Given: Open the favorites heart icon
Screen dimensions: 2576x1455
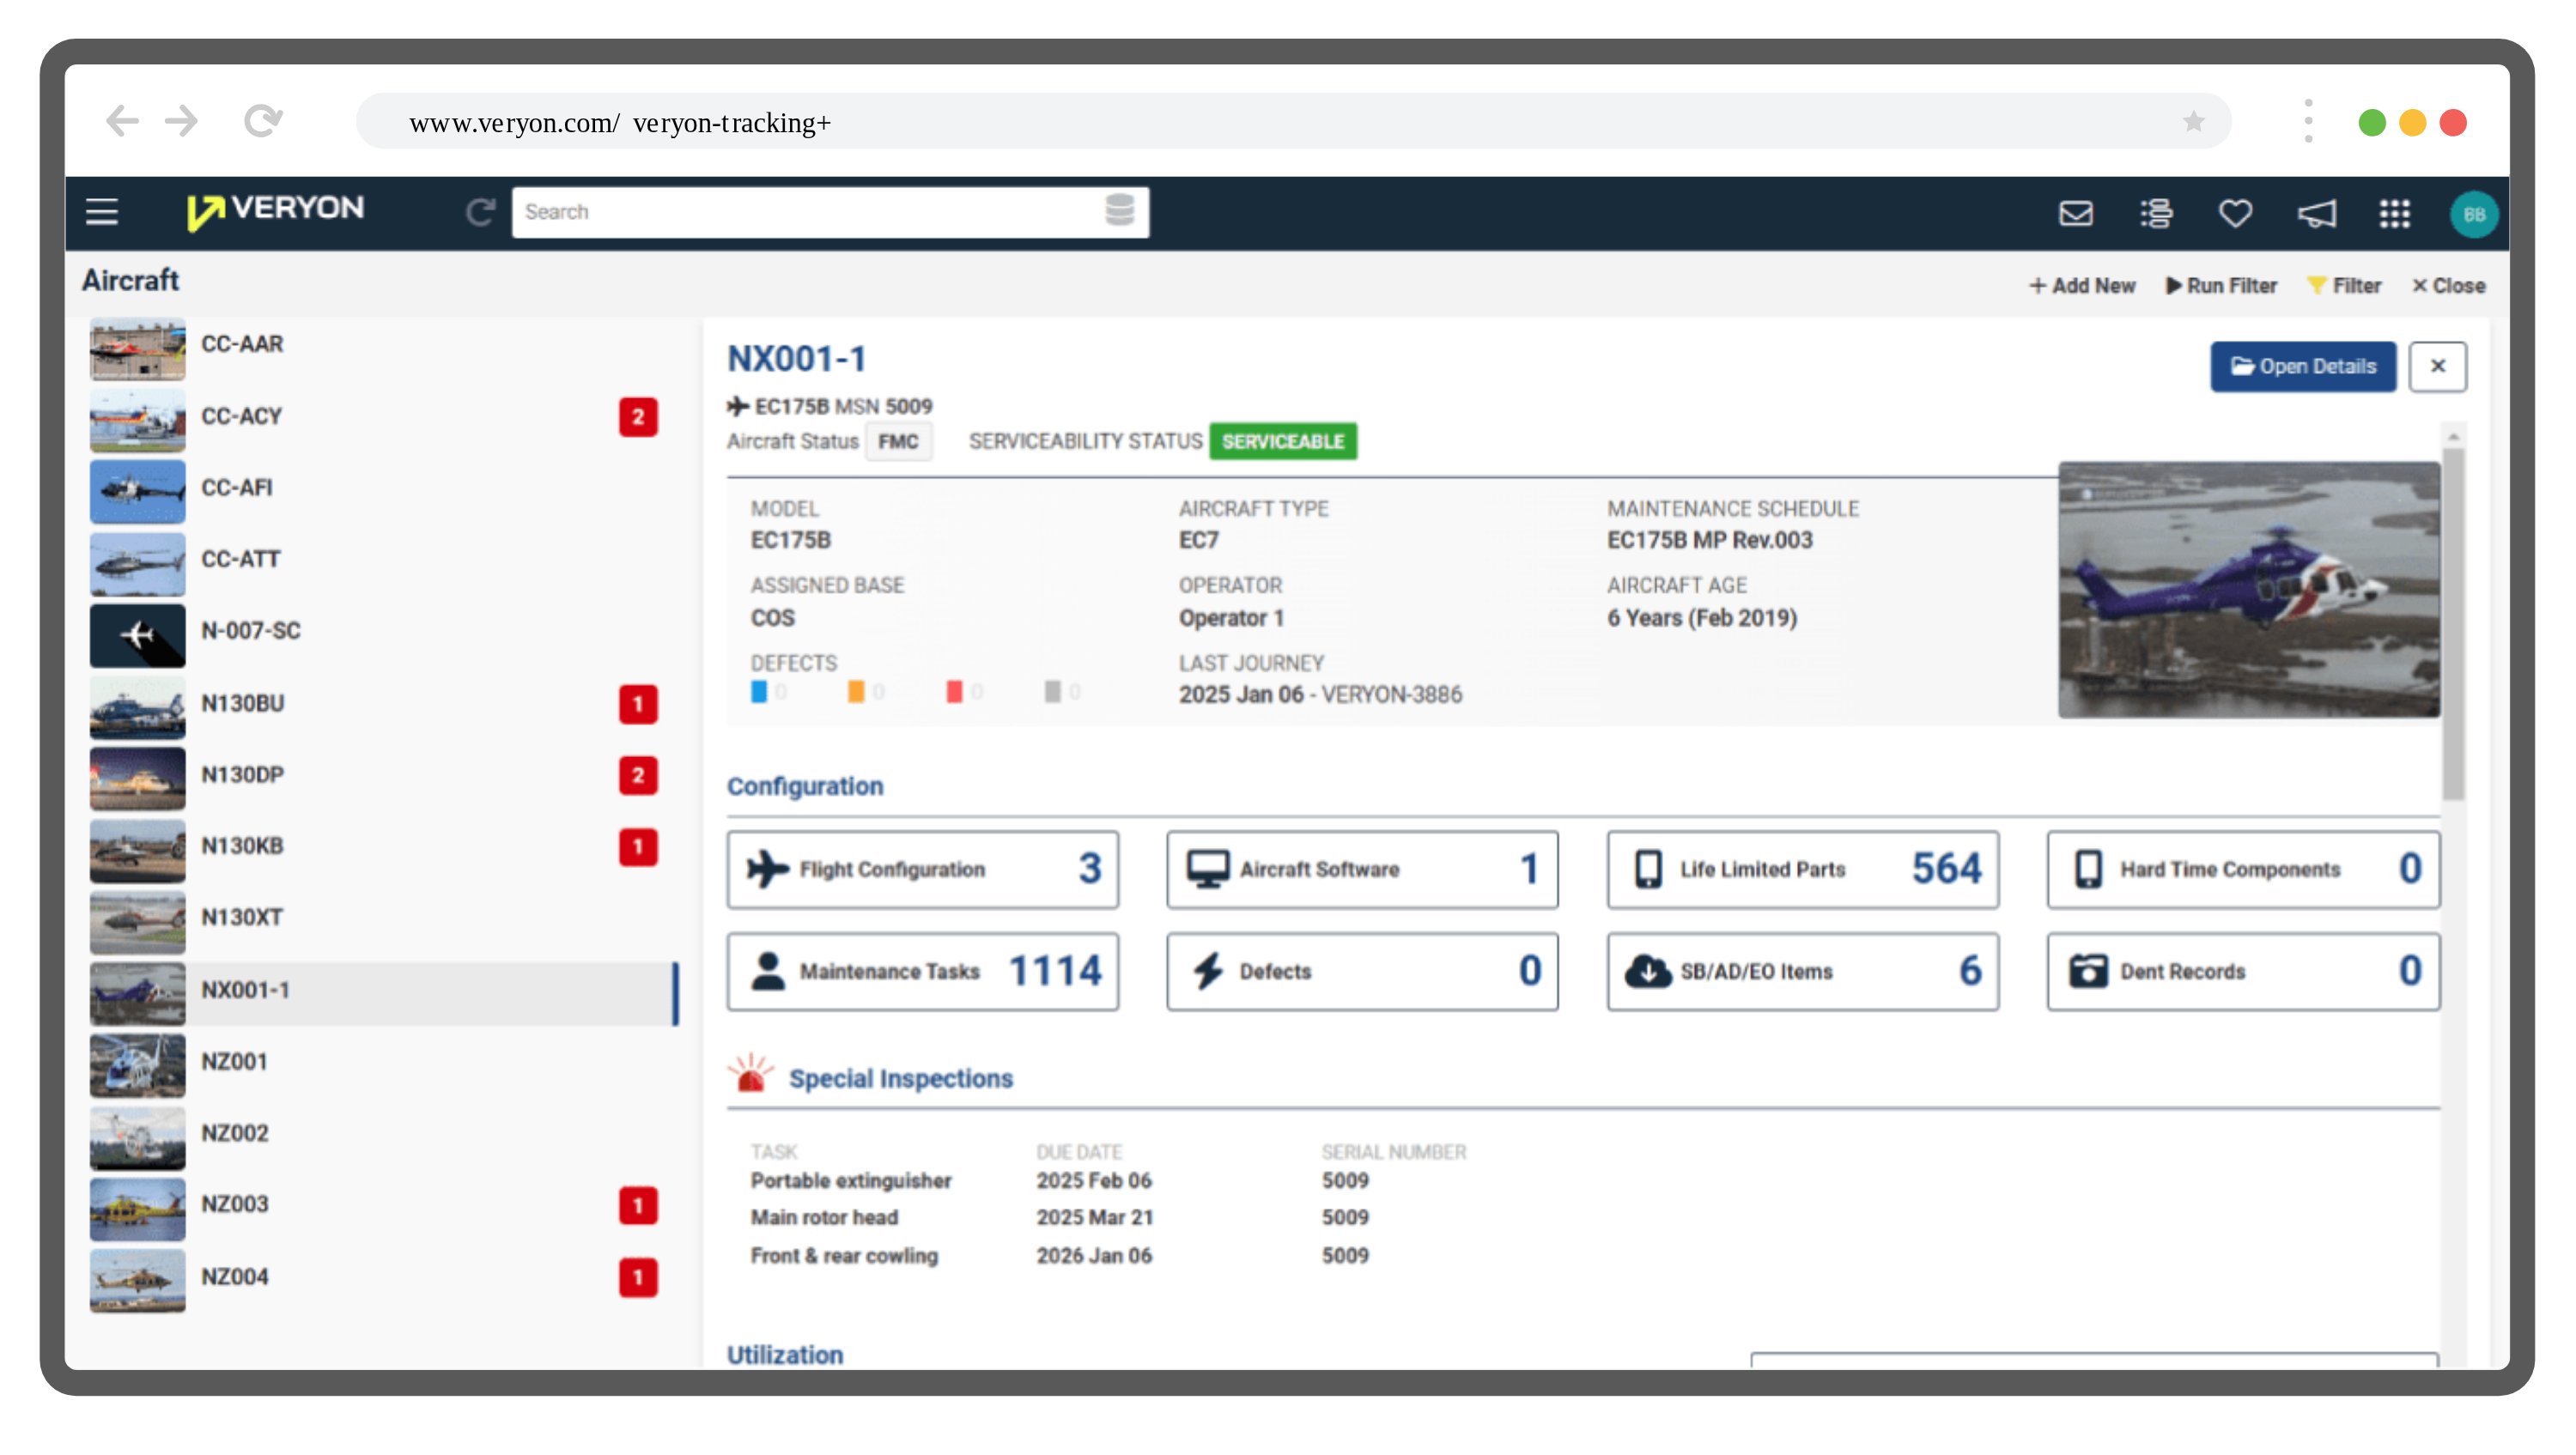Looking at the screenshot, I should pyautogui.click(x=2235, y=213).
